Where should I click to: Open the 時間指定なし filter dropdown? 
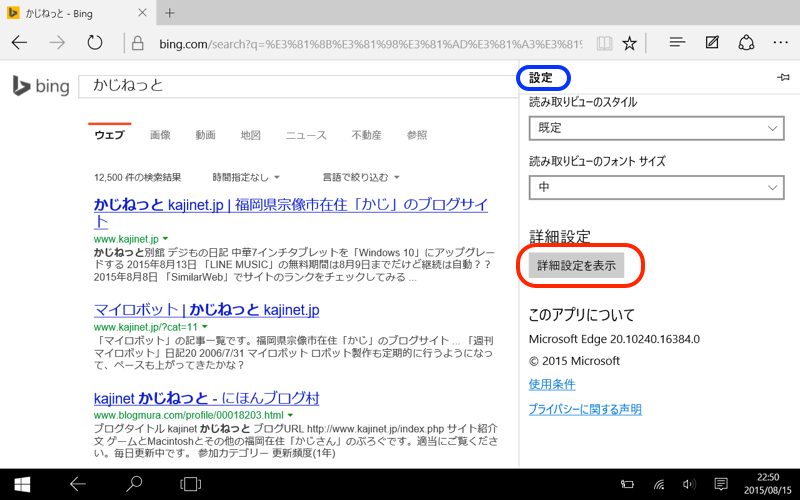[241, 177]
